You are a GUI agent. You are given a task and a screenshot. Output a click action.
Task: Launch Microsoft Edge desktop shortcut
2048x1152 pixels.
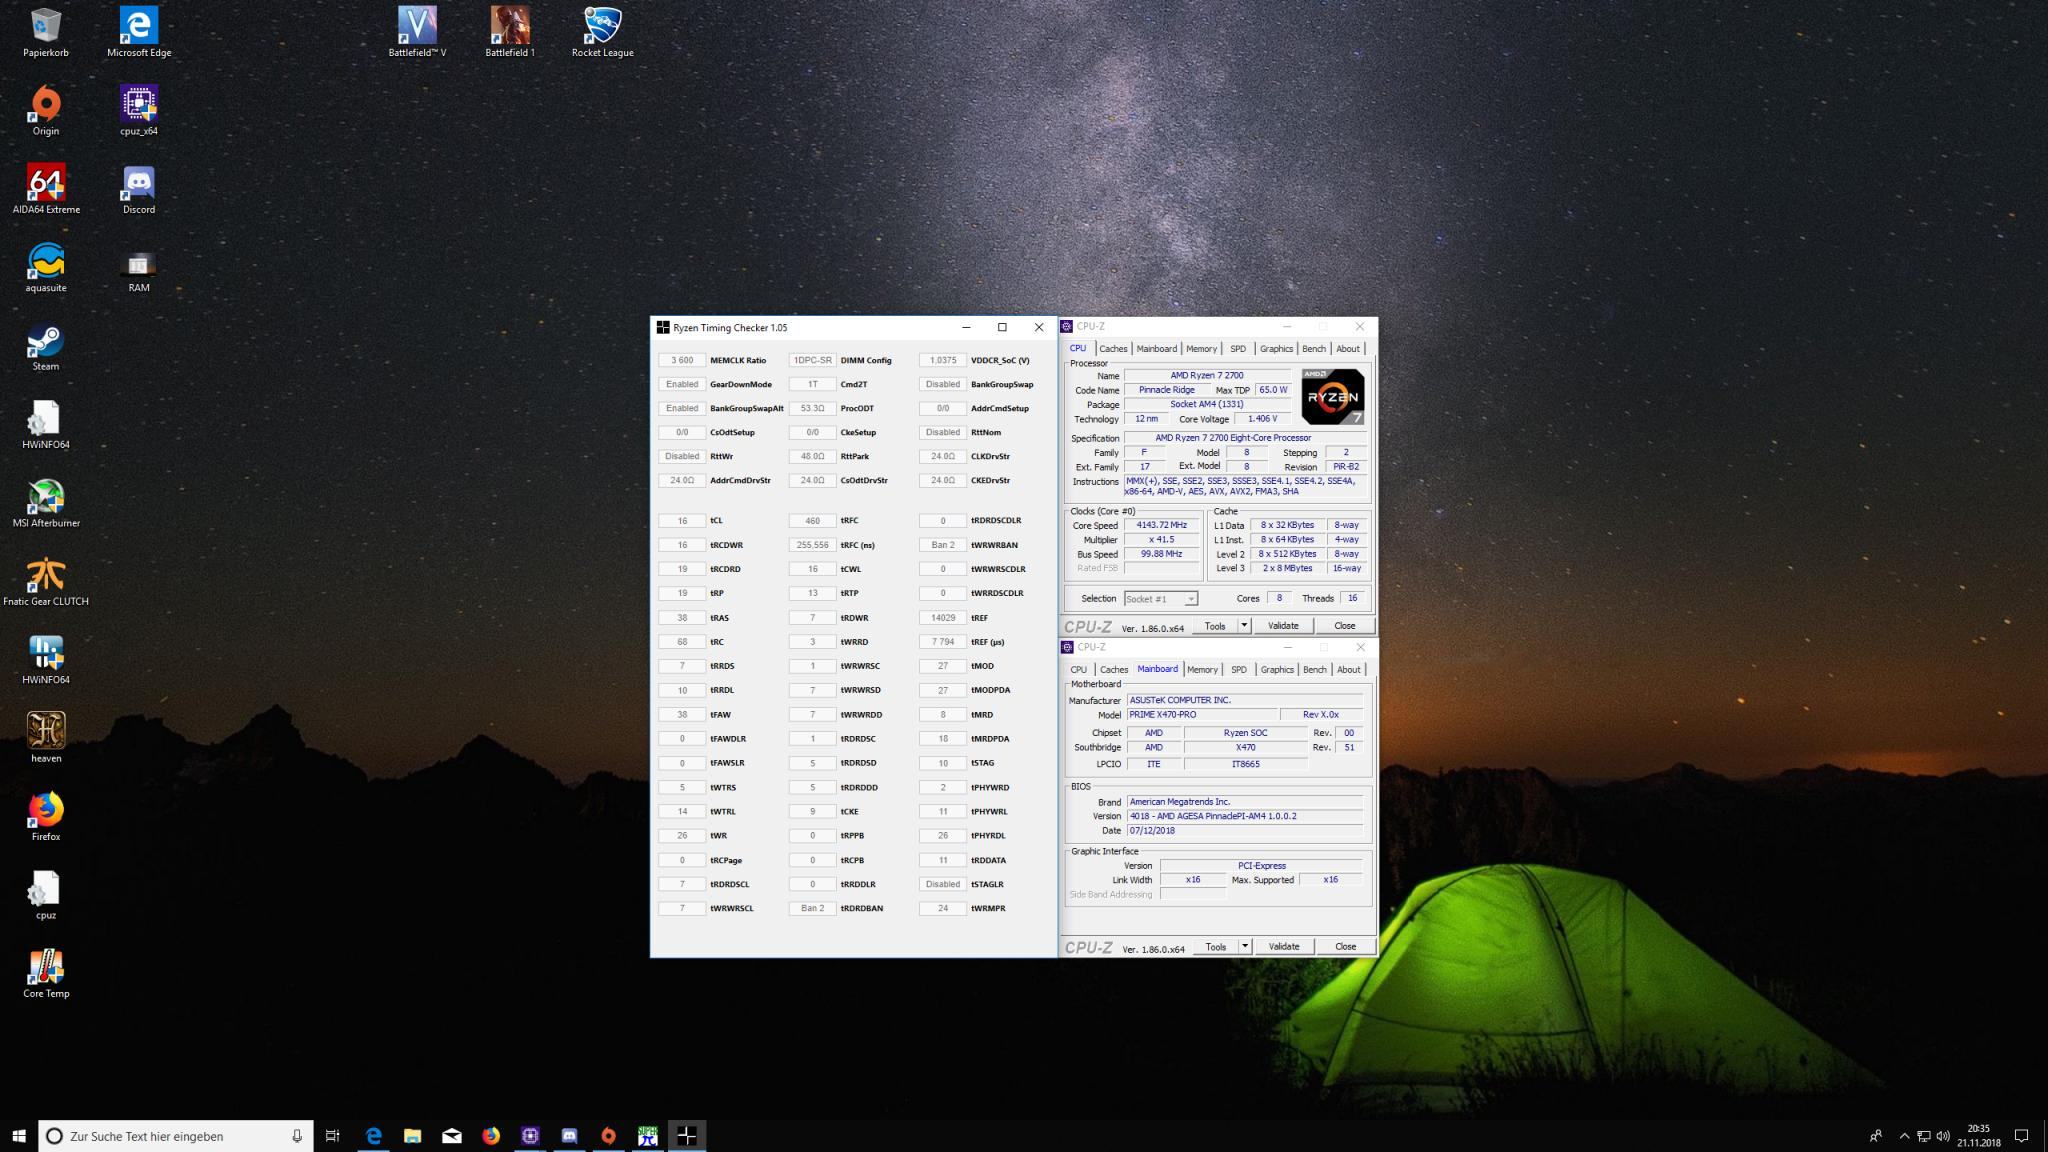click(x=139, y=32)
